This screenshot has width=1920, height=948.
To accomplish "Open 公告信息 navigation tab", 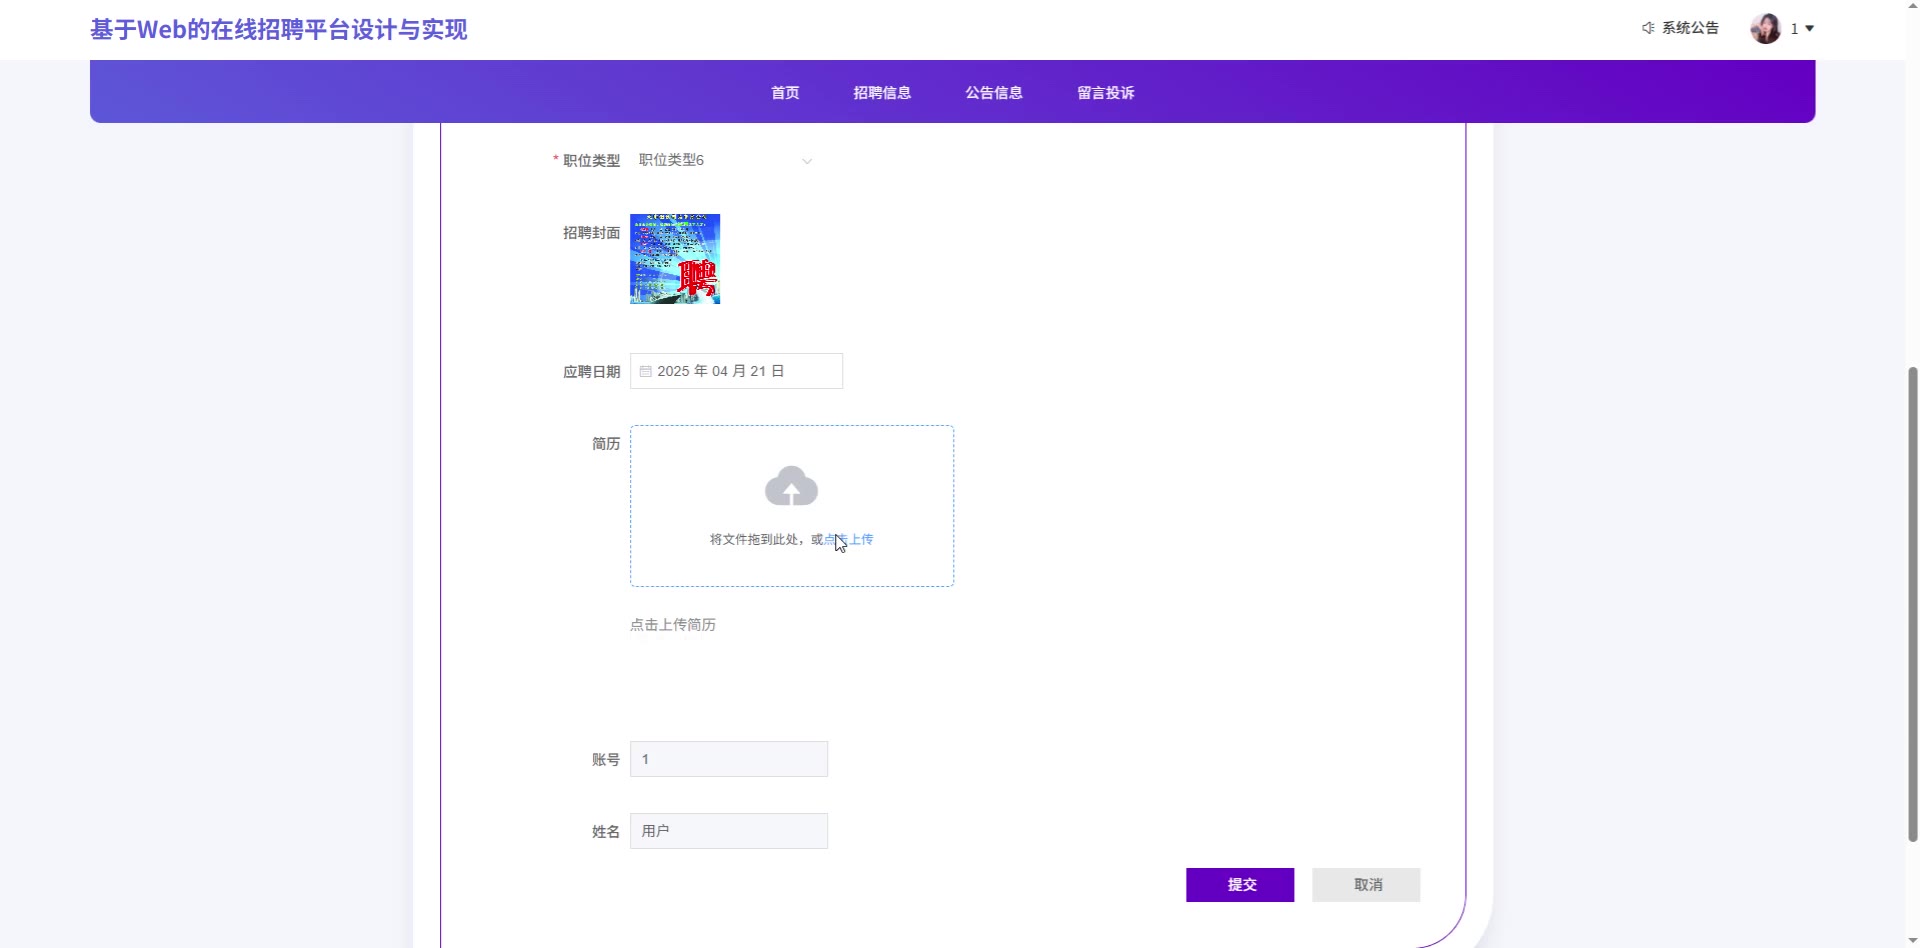I will click(x=994, y=93).
